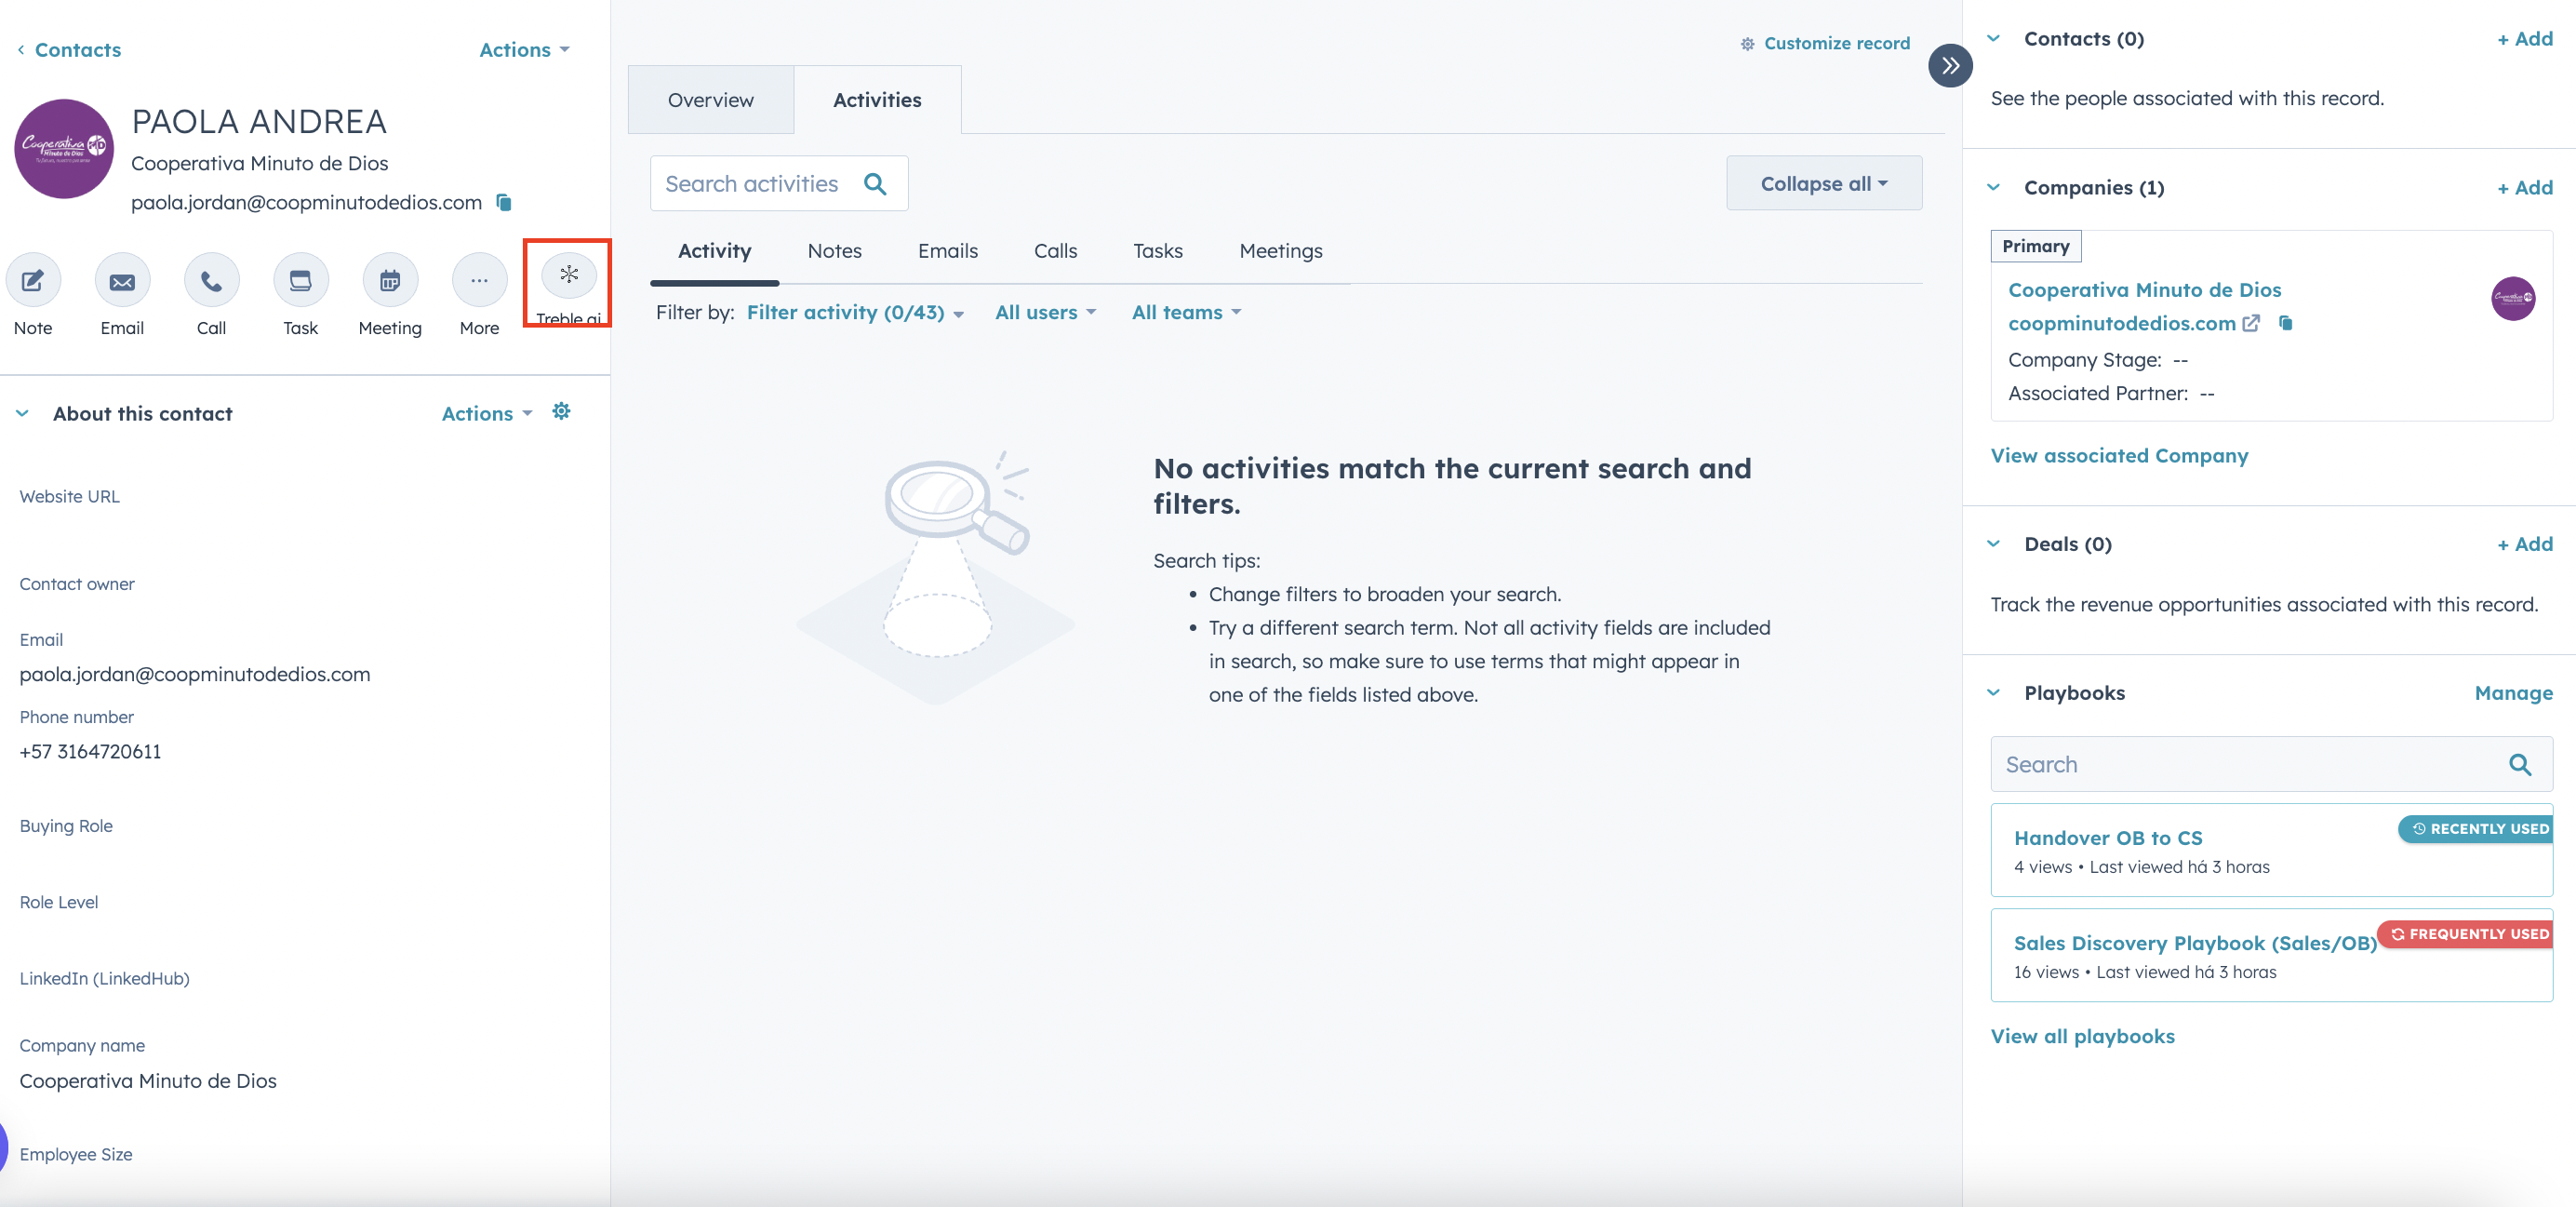Image resolution: width=2576 pixels, height=1207 pixels.
Task: Switch to the Notes sub-tab
Action: click(x=834, y=251)
